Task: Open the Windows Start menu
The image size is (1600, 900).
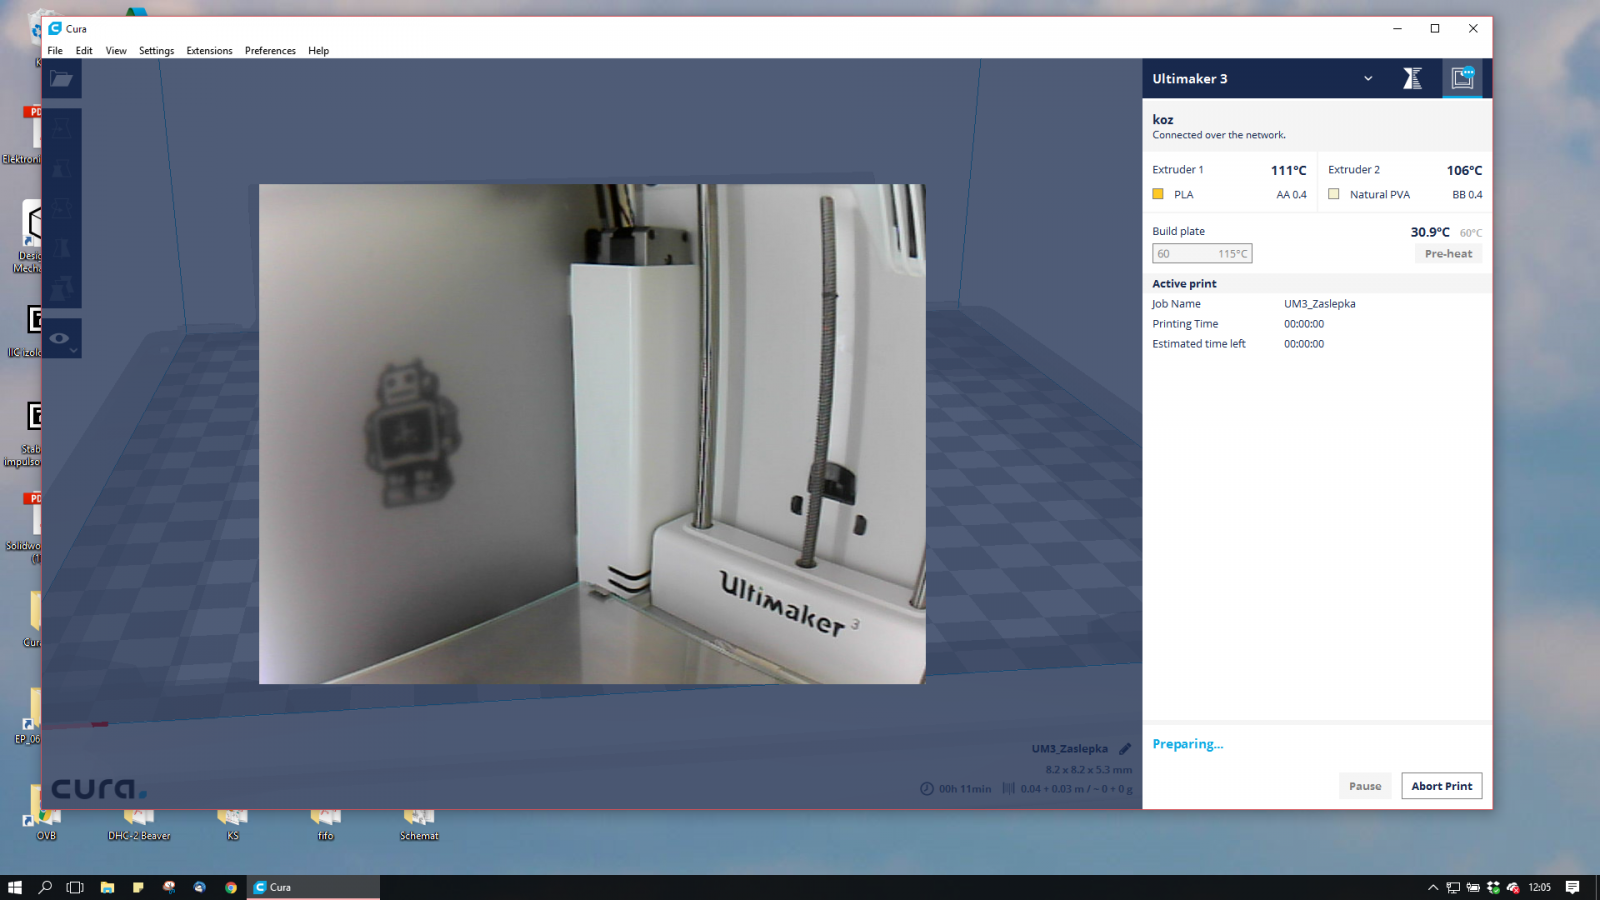Action: pyautogui.click(x=15, y=887)
